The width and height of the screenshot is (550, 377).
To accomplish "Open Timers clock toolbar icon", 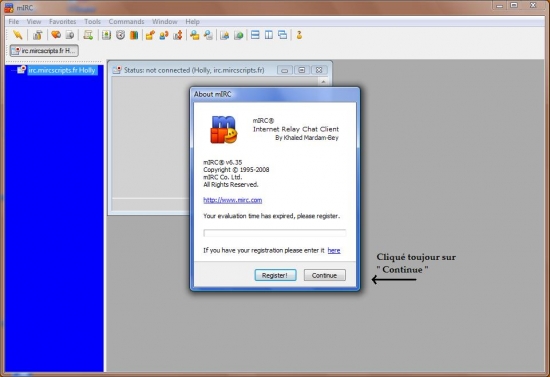I will 120,35.
